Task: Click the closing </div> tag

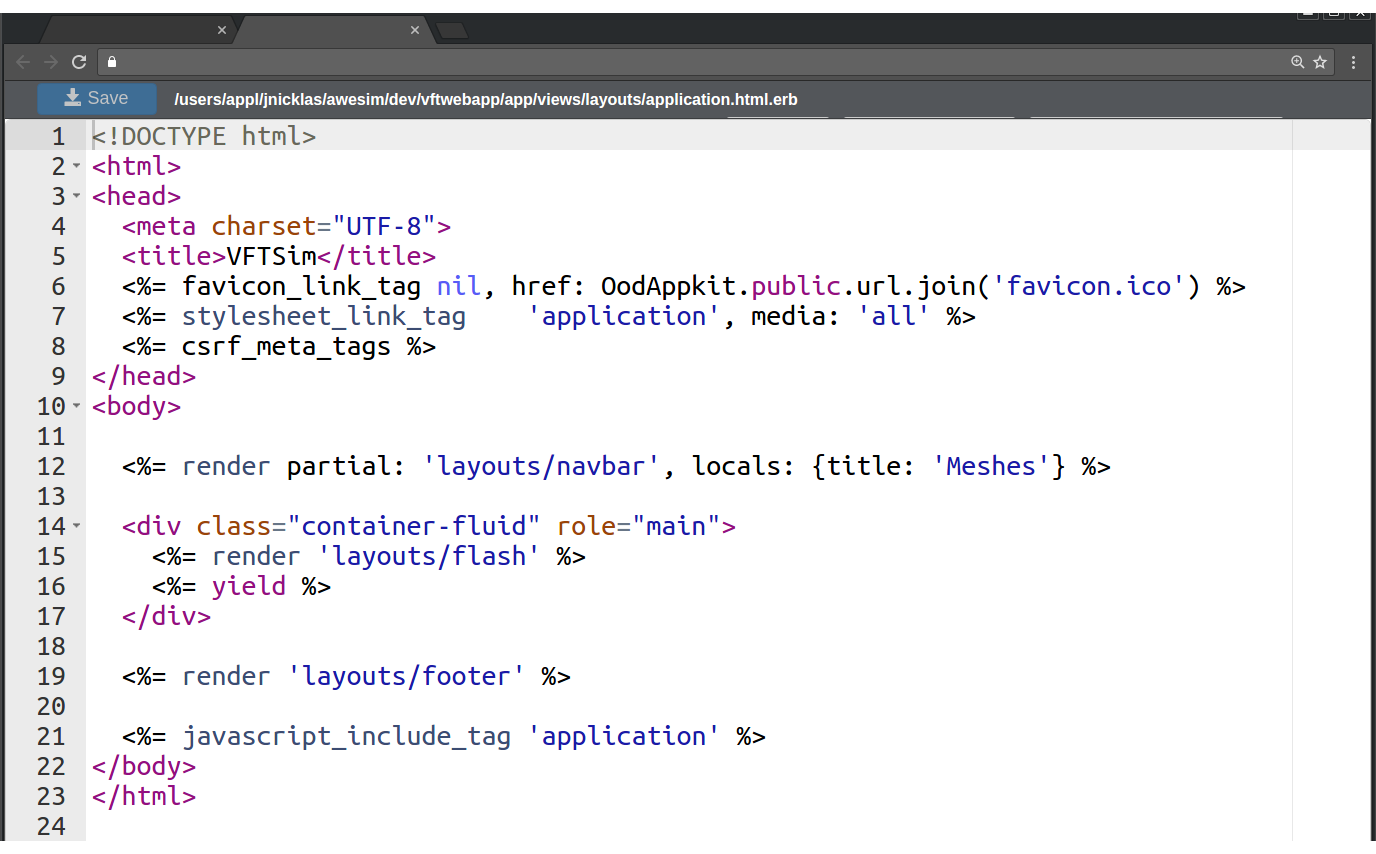Action: pyautogui.click(x=167, y=616)
